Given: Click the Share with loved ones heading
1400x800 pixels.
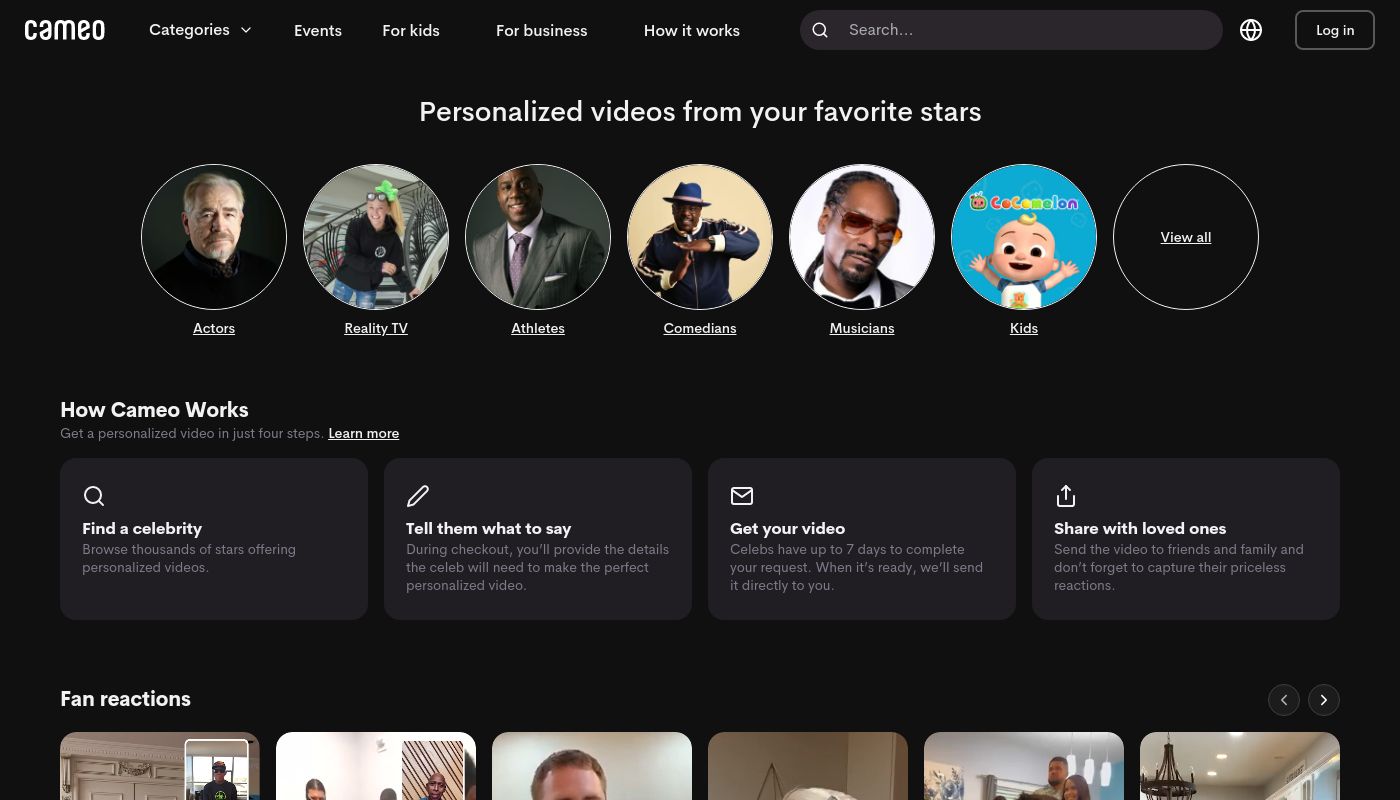Looking at the screenshot, I should [x=1140, y=528].
